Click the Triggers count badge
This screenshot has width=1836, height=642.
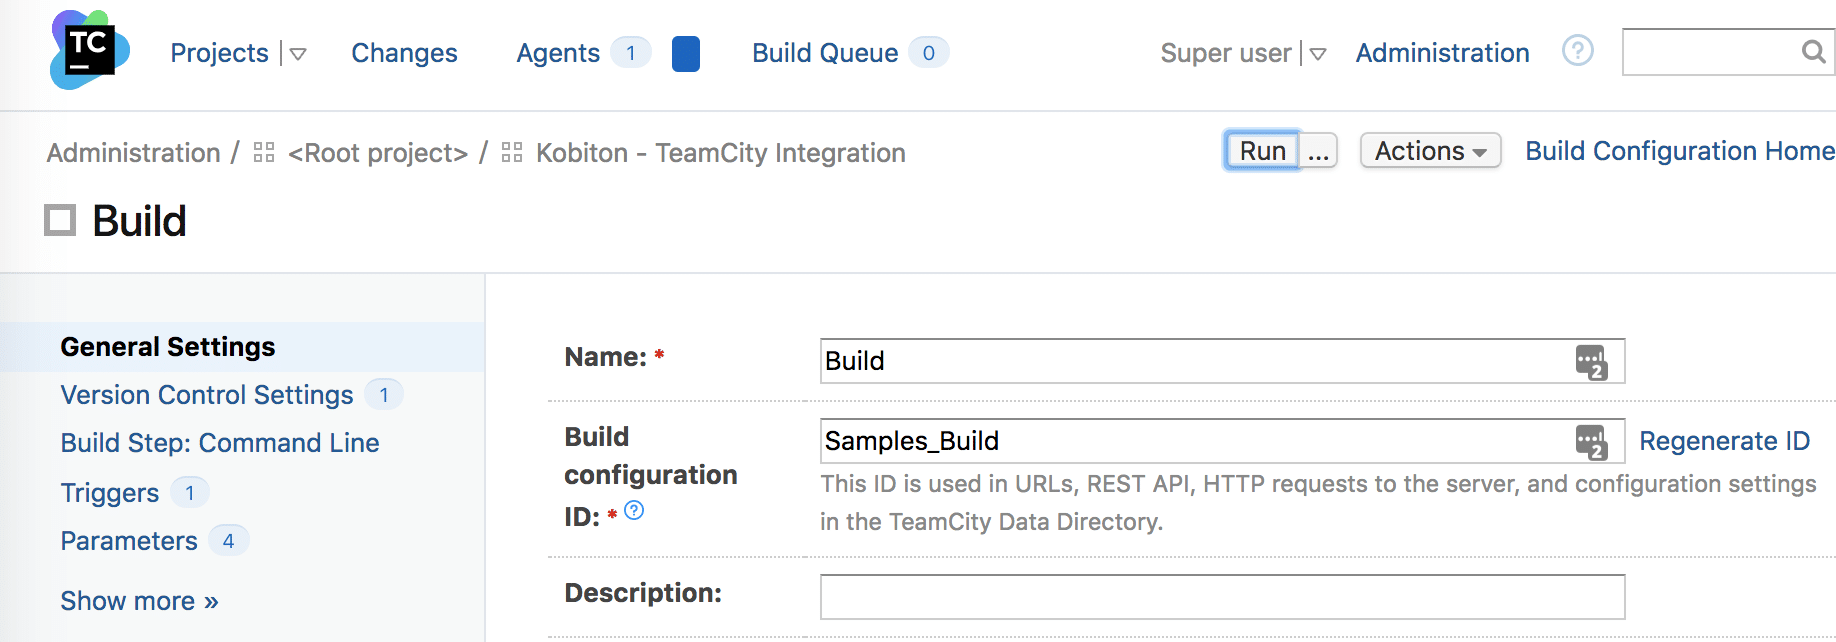point(190,493)
